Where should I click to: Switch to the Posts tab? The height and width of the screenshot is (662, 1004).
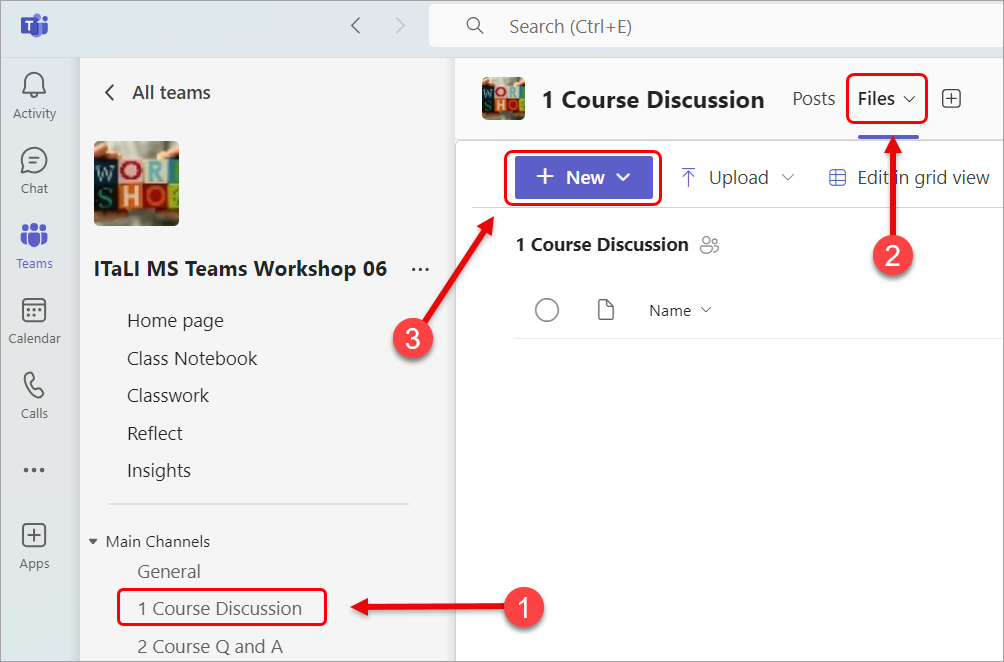(813, 98)
